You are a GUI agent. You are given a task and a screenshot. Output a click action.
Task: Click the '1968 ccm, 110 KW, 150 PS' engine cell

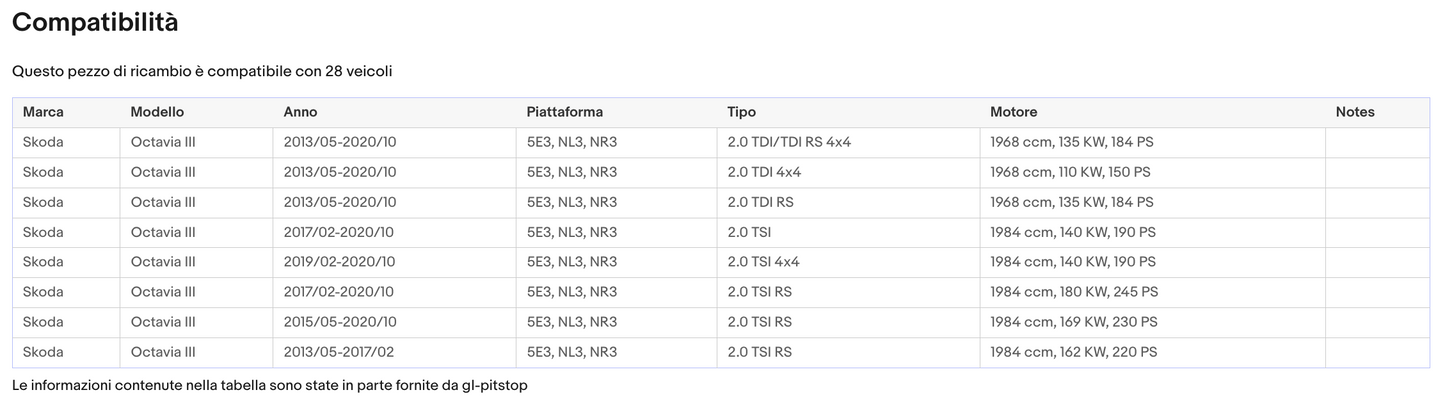[x=1070, y=172]
